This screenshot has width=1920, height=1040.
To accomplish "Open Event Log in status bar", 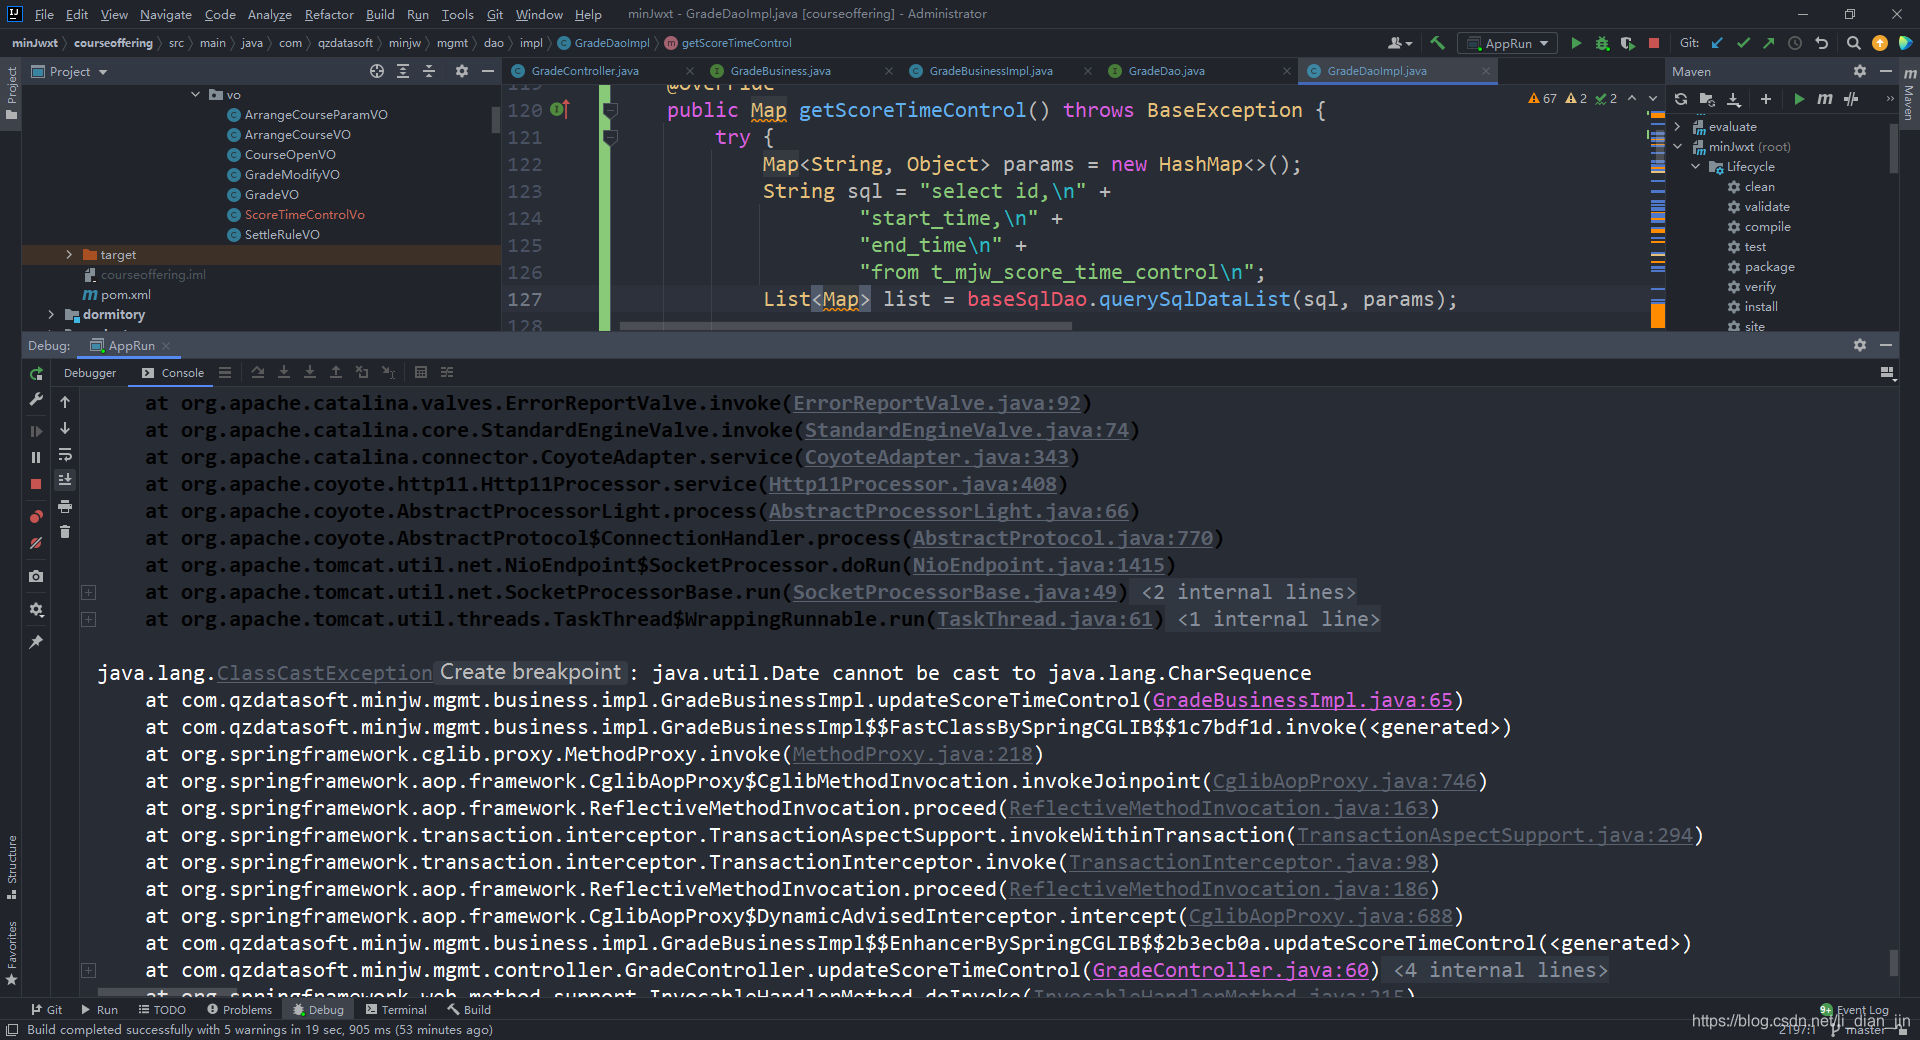I will [1855, 1010].
